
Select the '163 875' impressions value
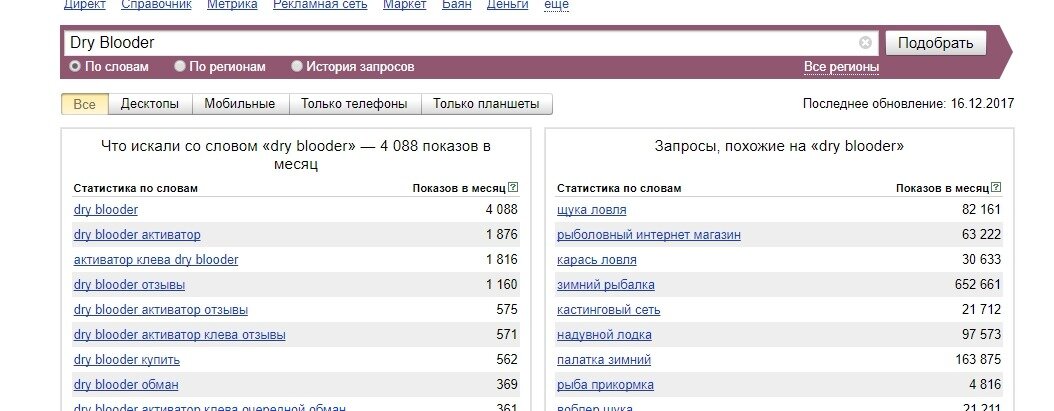[978, 360]
